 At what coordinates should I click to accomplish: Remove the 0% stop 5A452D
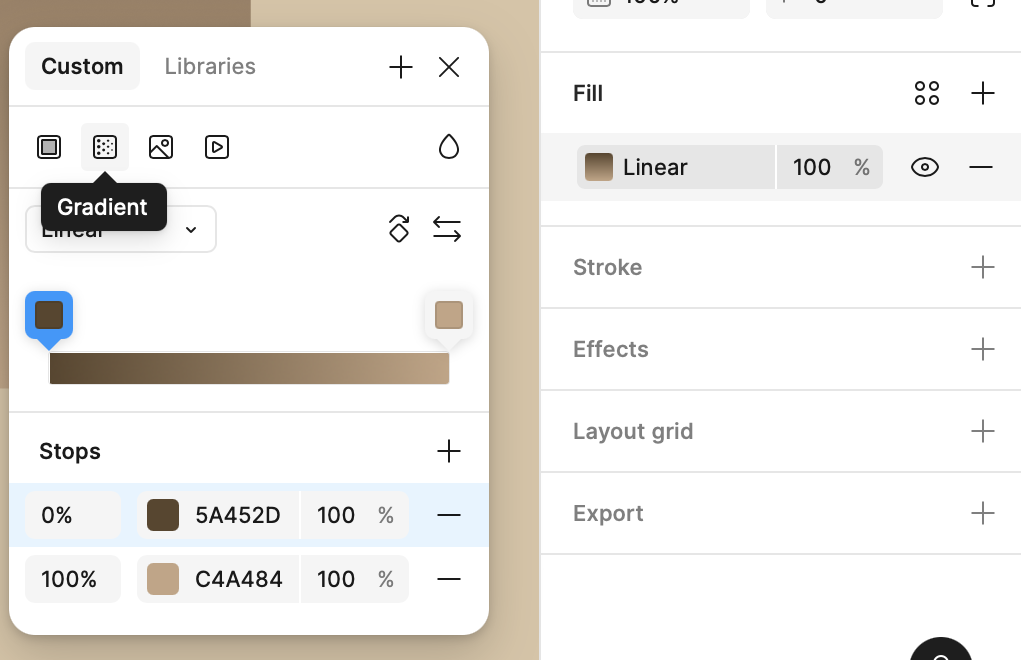tap(449, 515)
